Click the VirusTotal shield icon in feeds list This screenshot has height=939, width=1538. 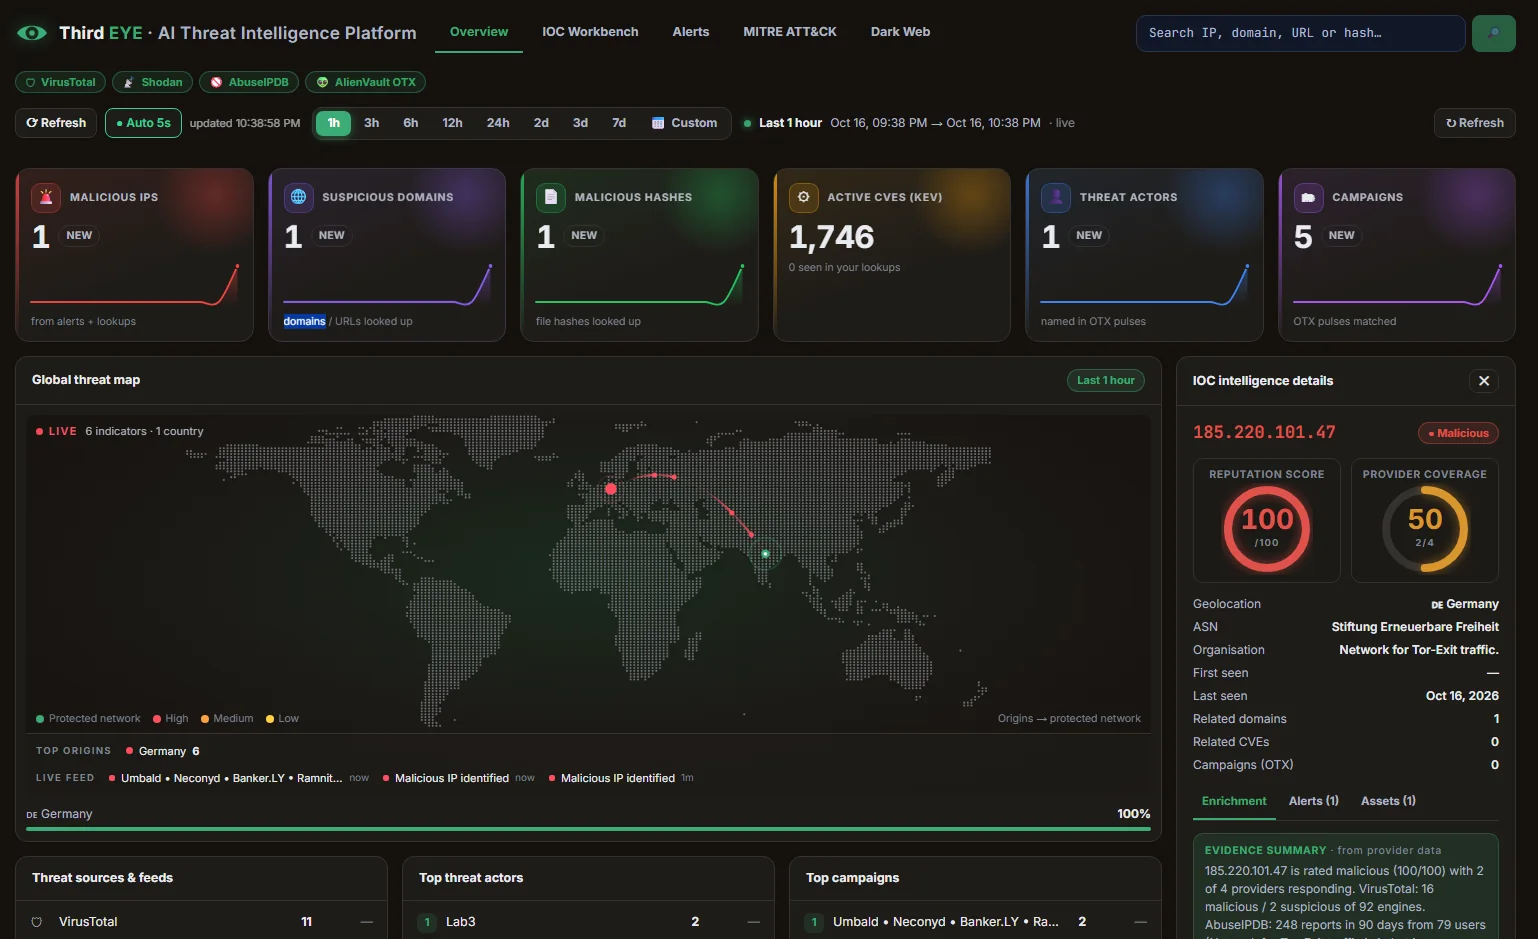(37, 922)
